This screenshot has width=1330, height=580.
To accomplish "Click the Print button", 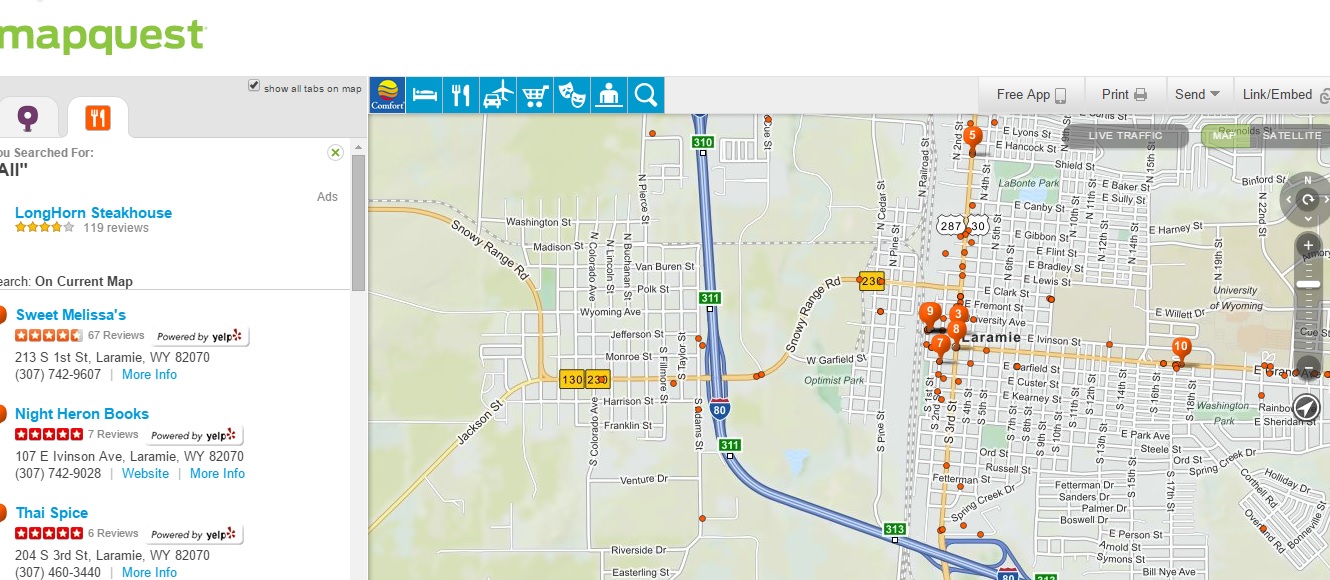I will 1123,94.
